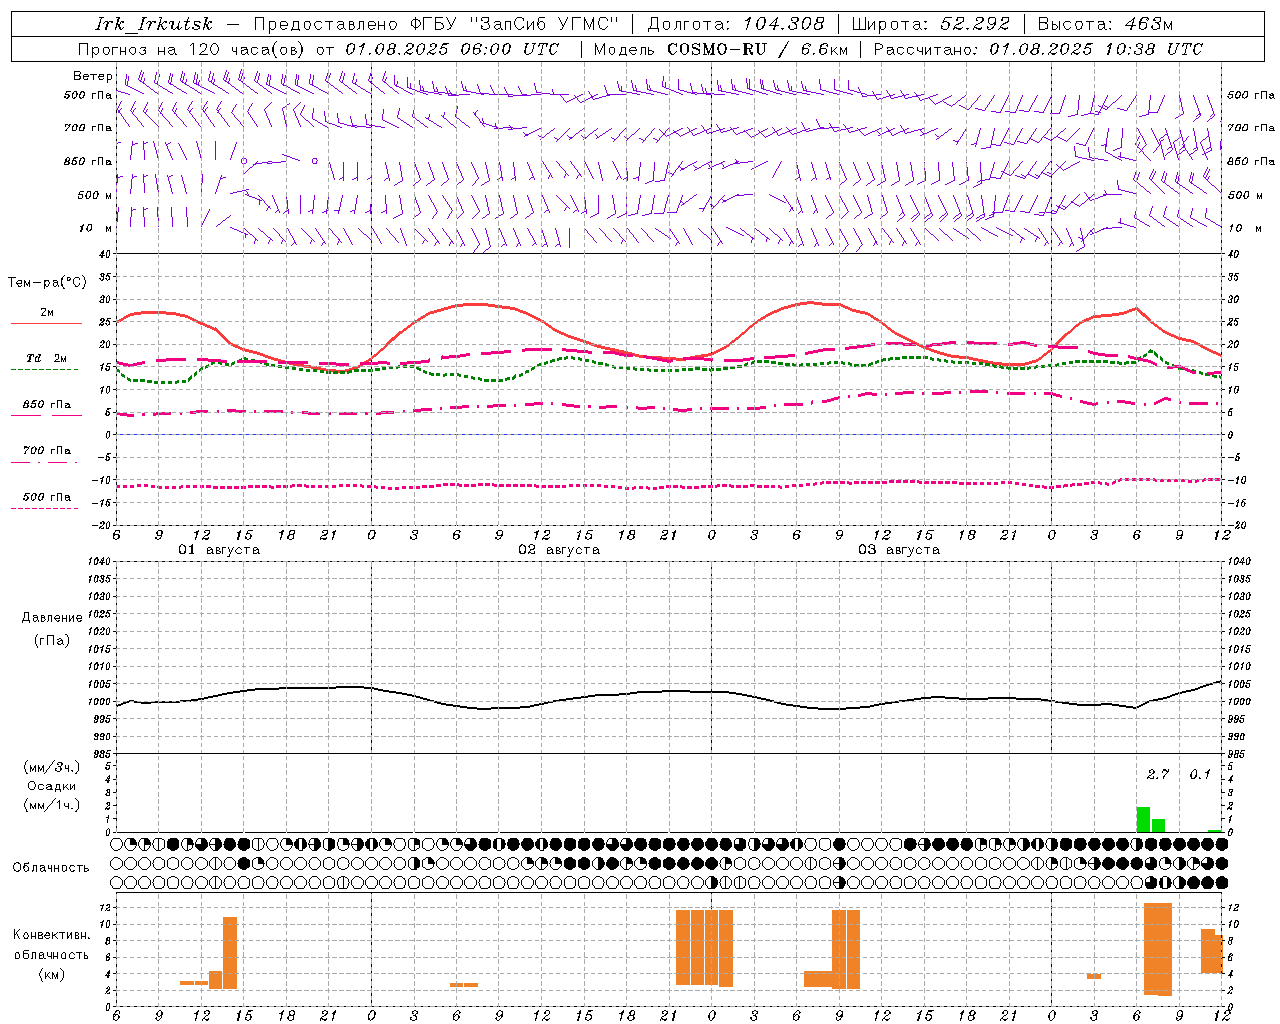Click the 01 августа date label
Image resolution: width=1280 pixels, height=1024 pixels.
point(219,550)
